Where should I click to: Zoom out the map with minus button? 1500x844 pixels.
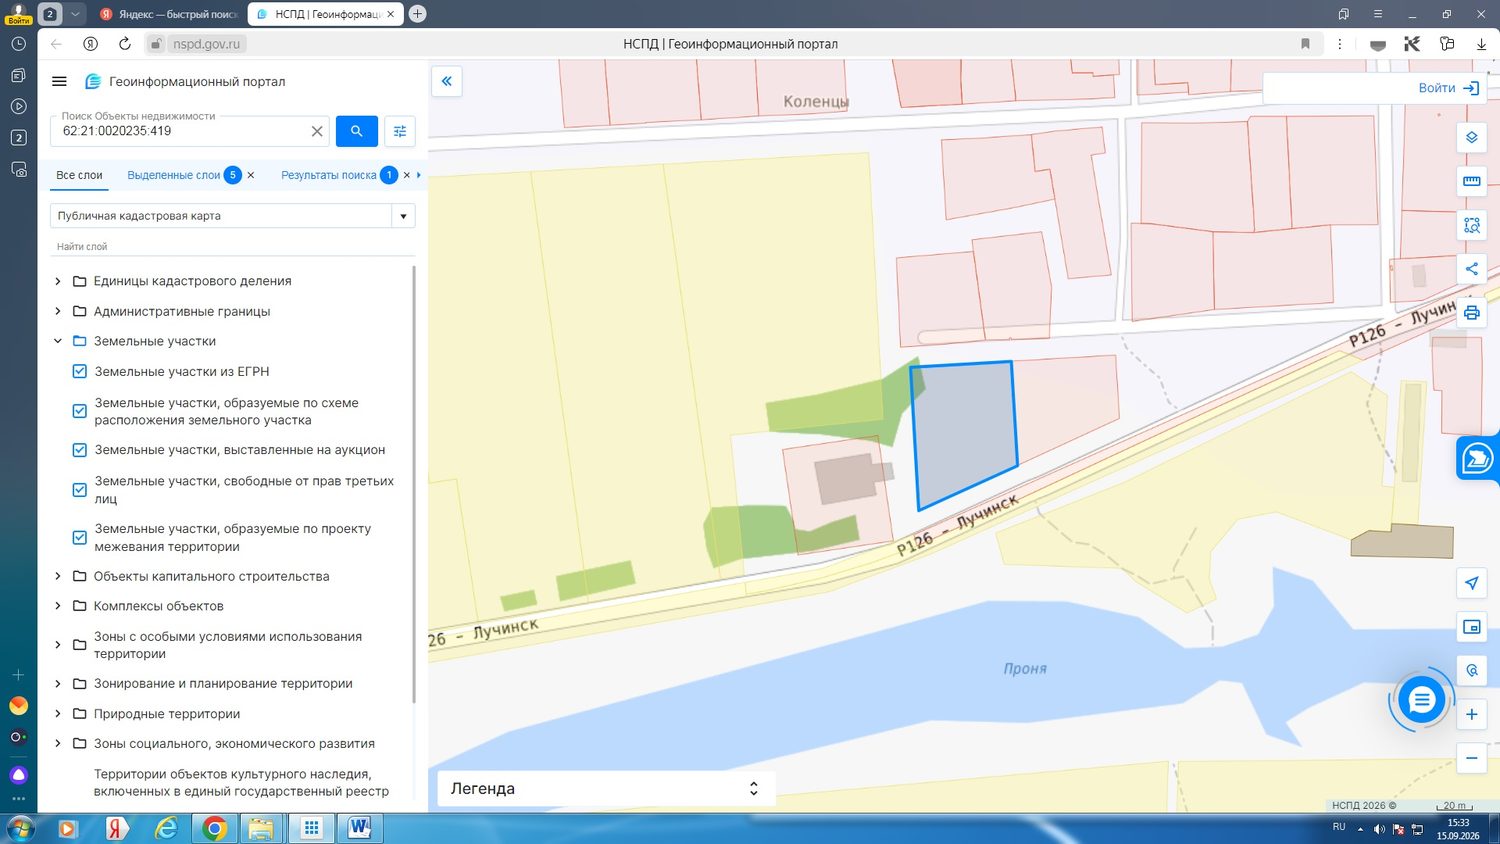(x=1472, y=758)
